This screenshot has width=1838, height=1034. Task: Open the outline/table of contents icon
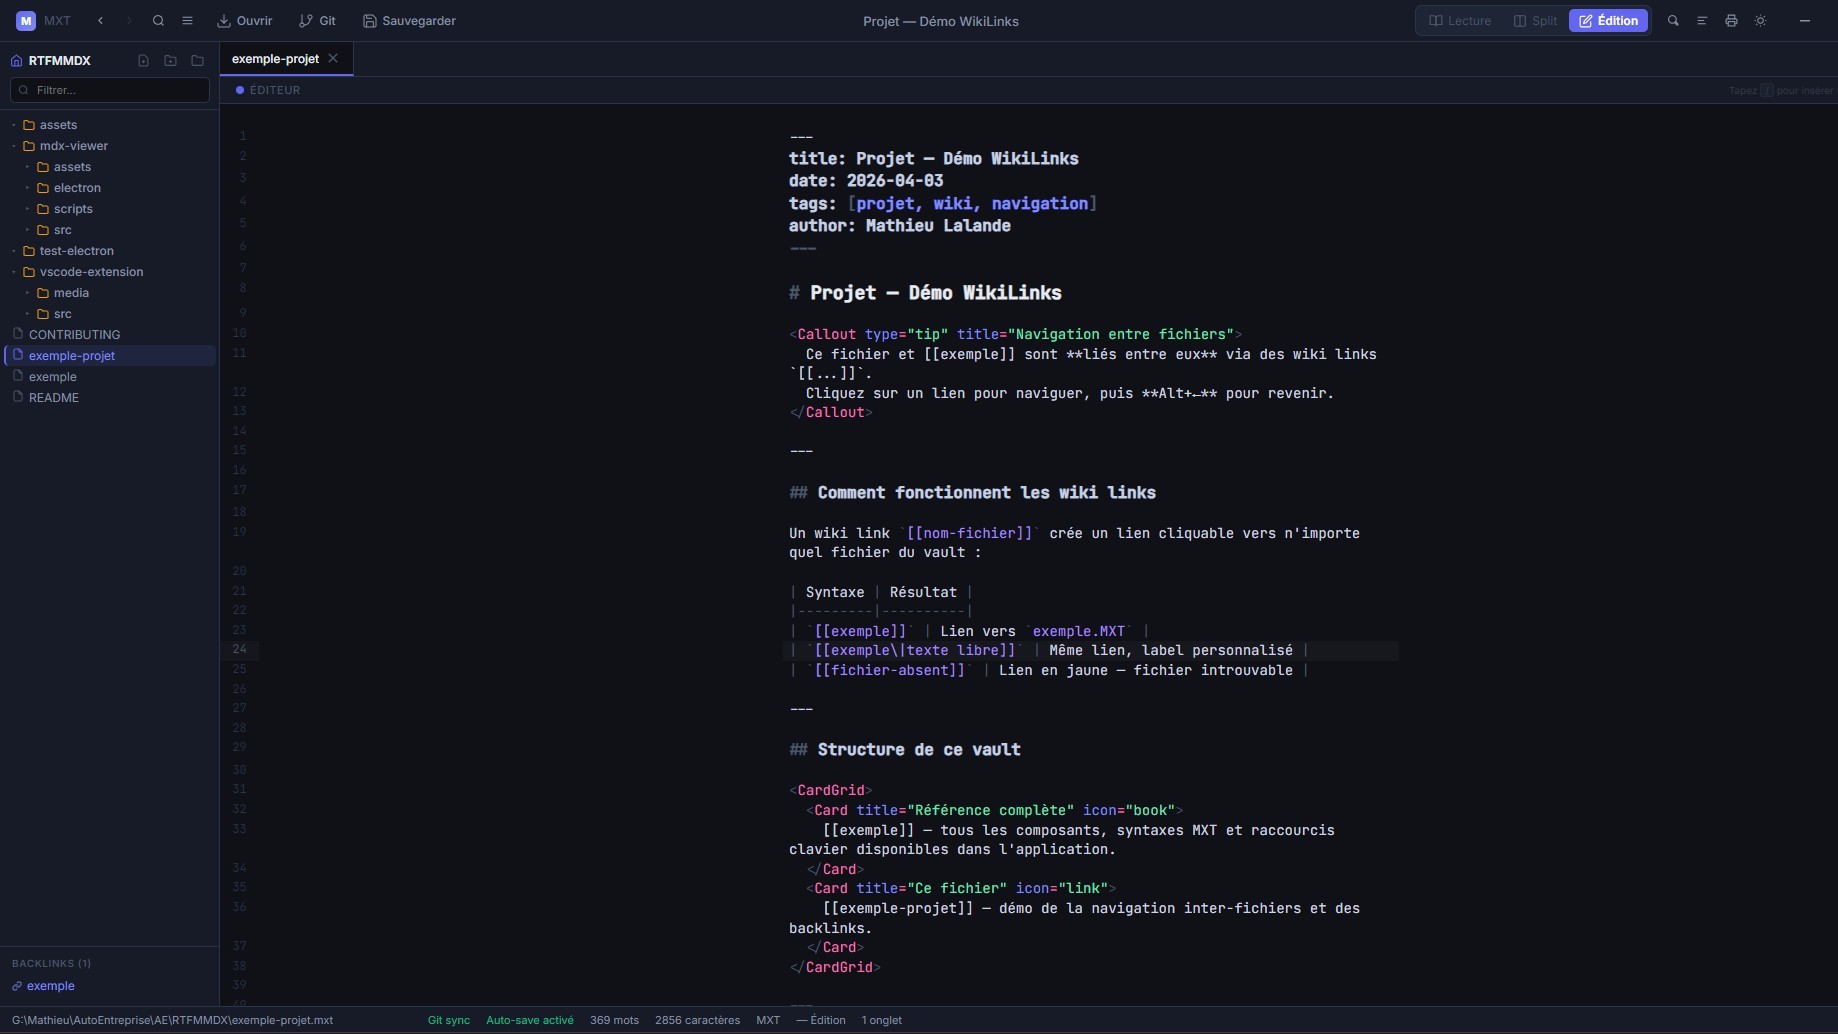(1702, 20)
